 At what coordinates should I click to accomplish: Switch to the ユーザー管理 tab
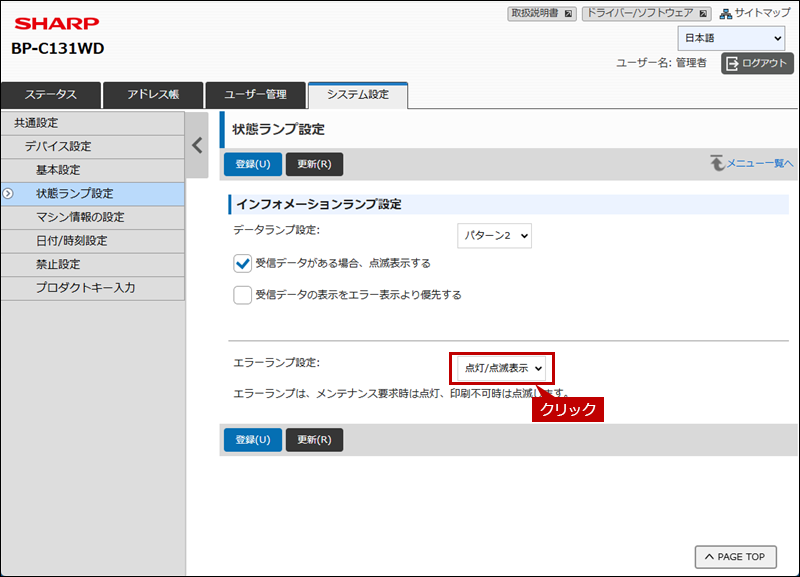[x=255, y=94]
